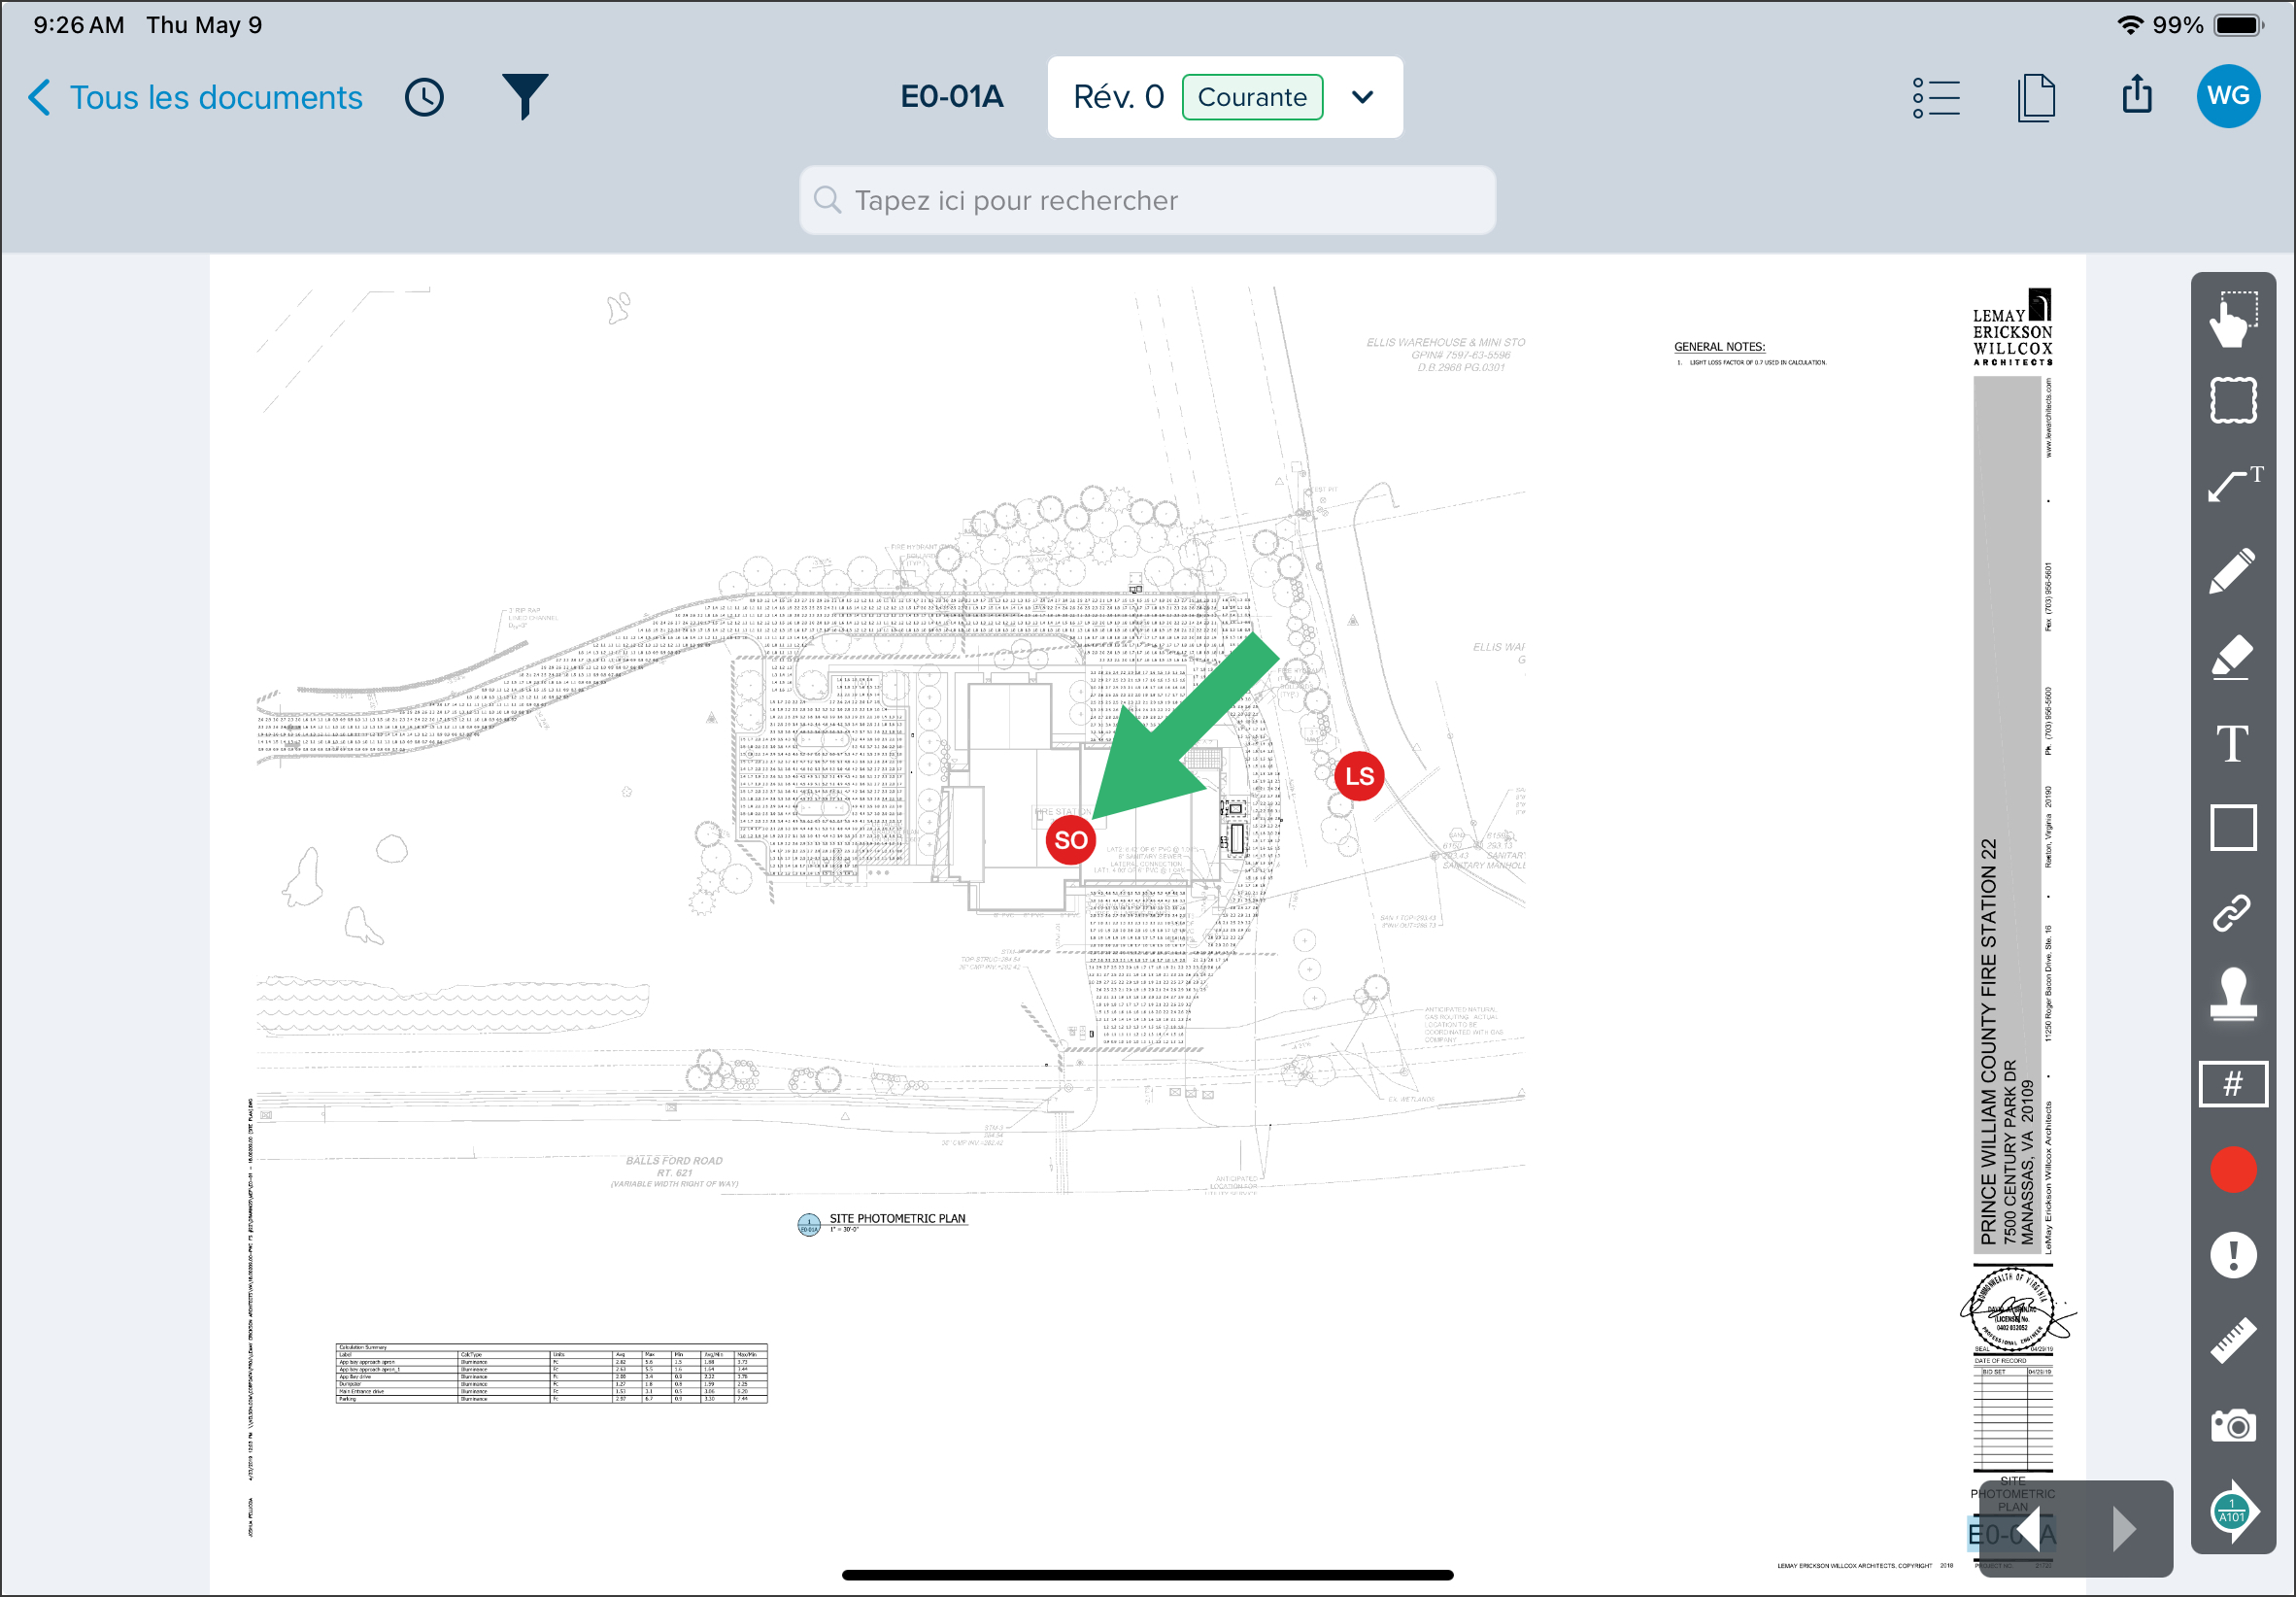2296x1597 pixels.
Task: Open the SO markup pin
Action: 1071,840
